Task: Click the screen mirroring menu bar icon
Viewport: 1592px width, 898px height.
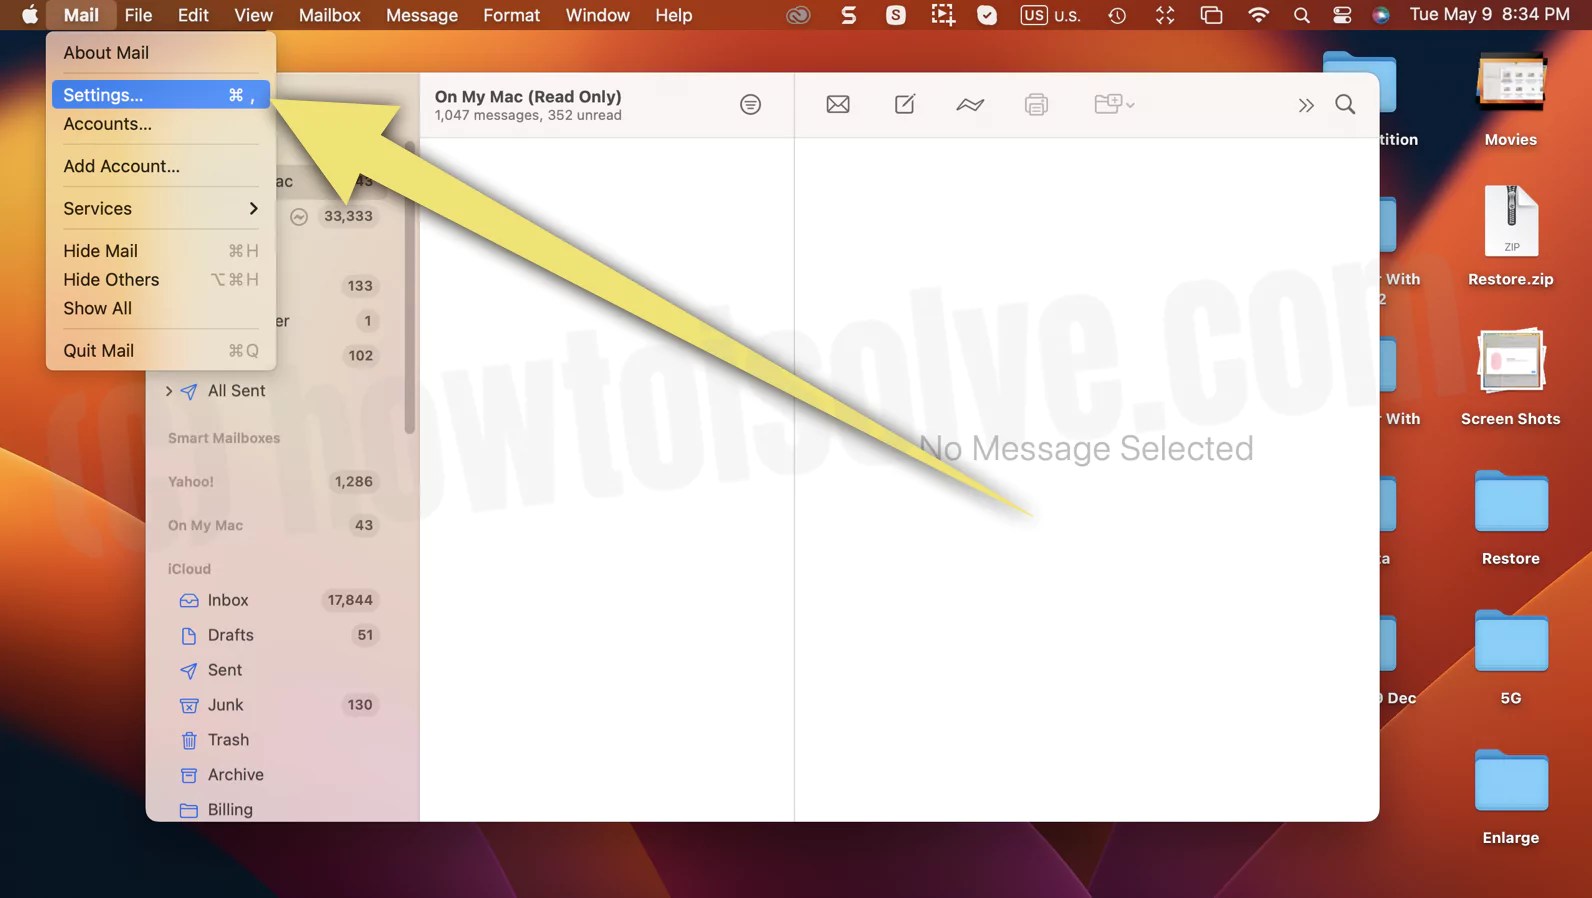Action: pyautogui.click(x=1211, y=15)
